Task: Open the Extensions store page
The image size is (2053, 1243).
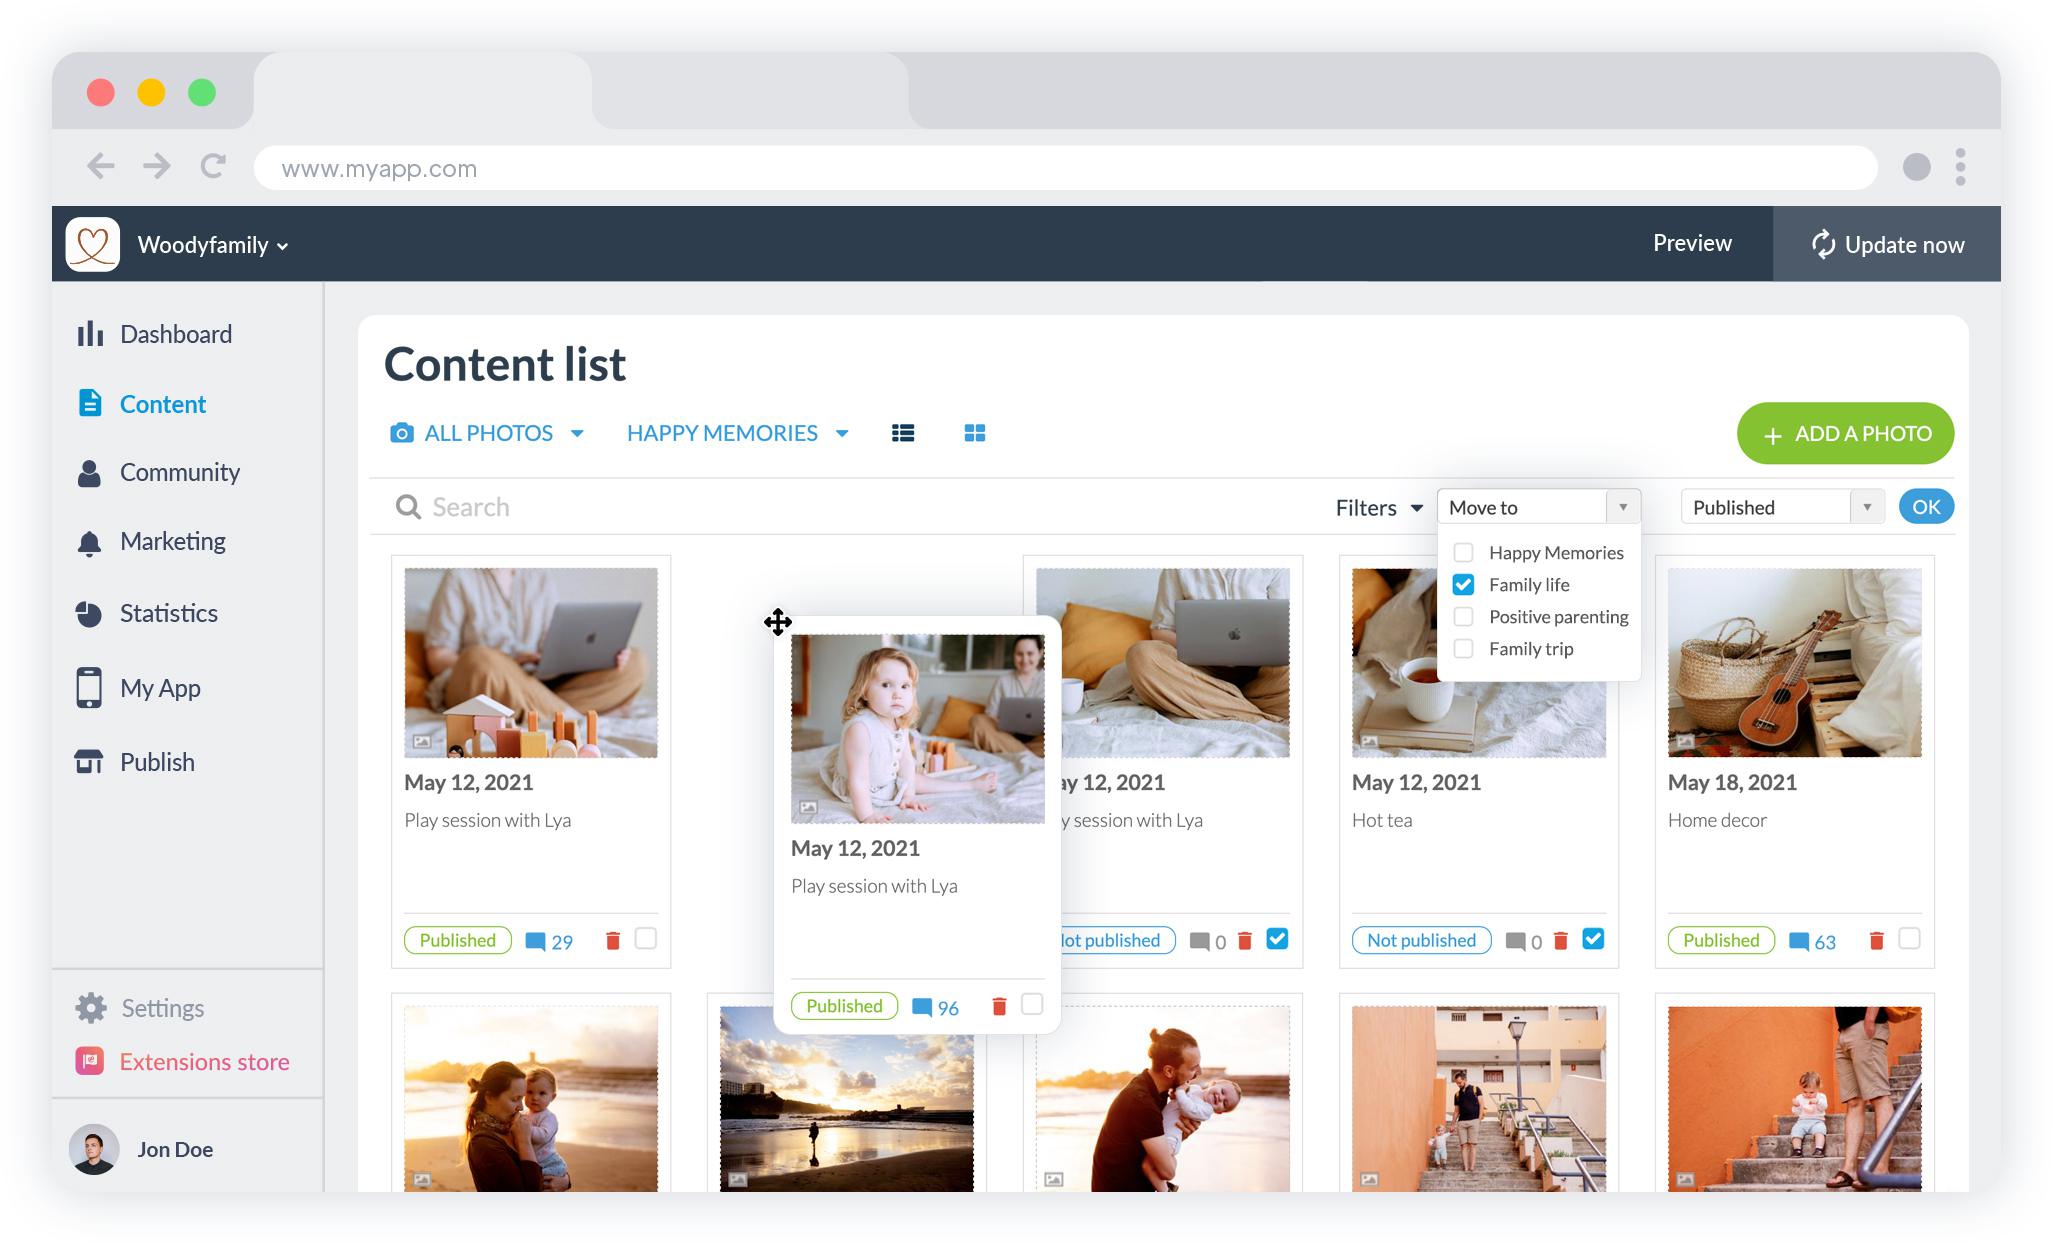Action: 204,1061
